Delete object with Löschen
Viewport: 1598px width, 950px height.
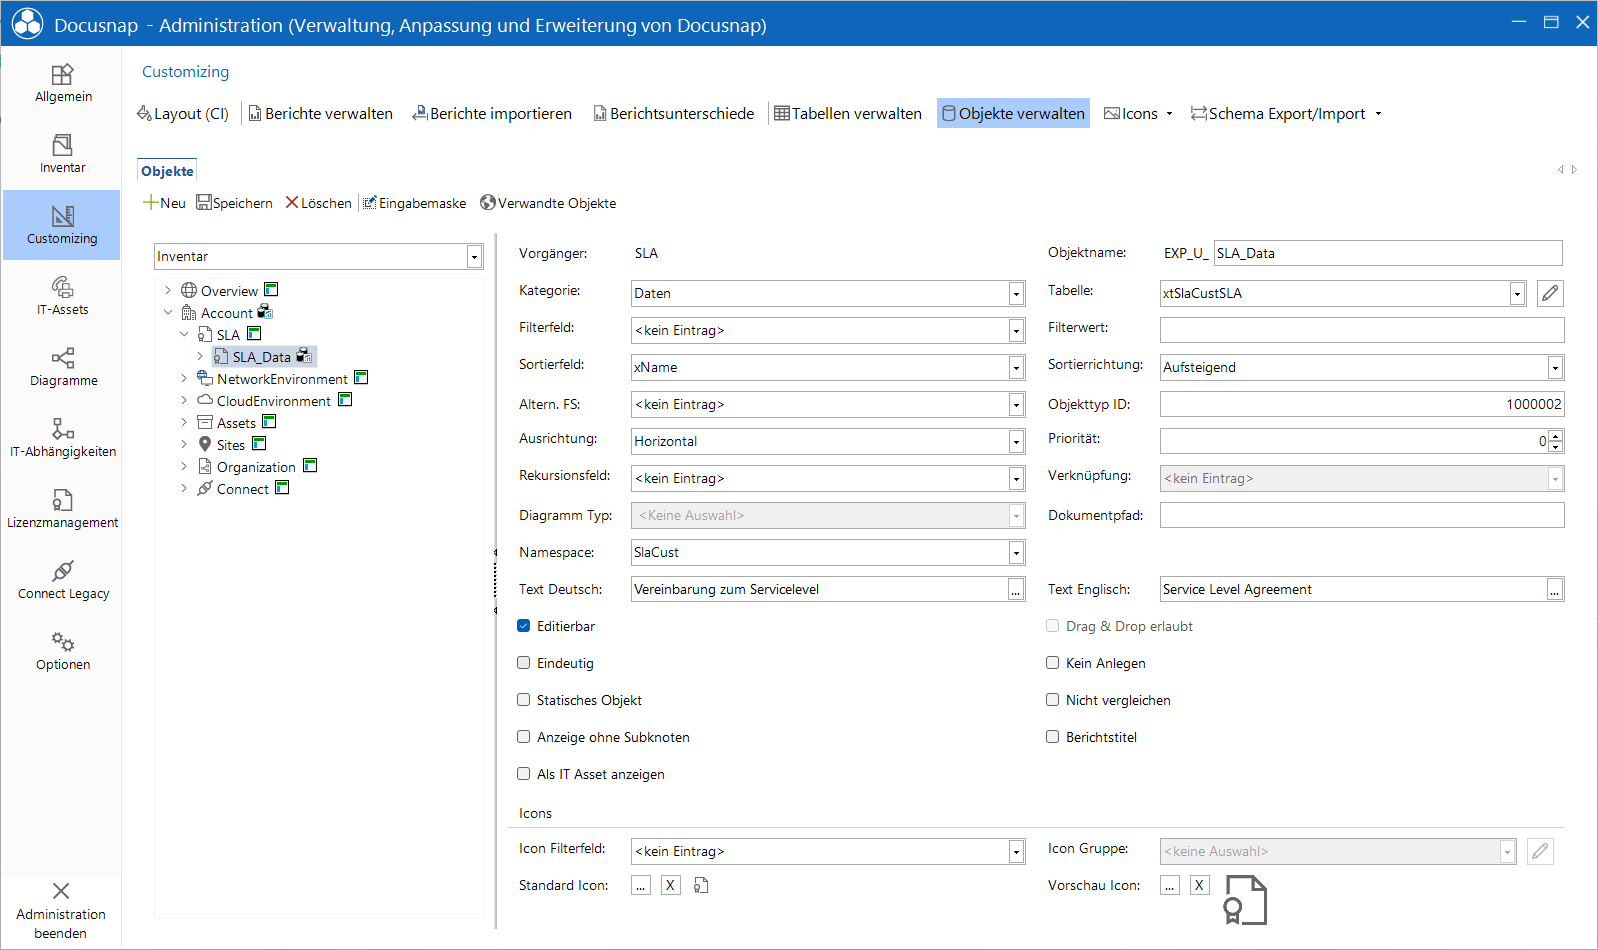[319, 203]
